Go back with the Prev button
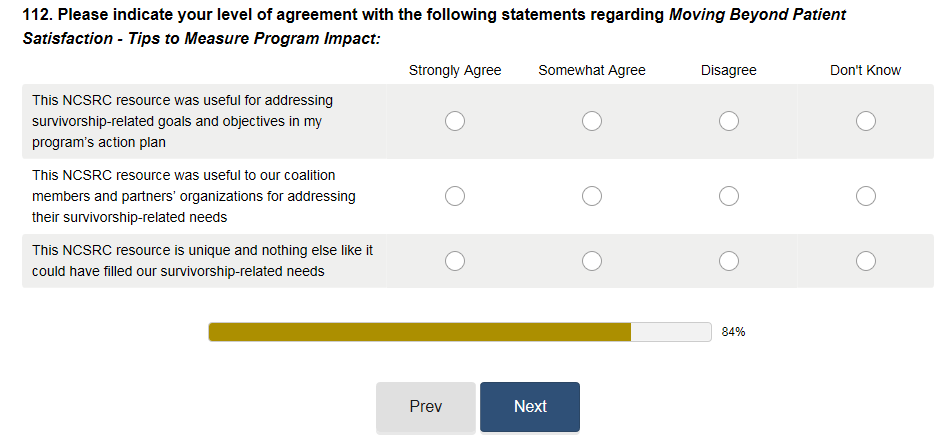This screenshot has height=446, width=949. (x=426, y=407)
